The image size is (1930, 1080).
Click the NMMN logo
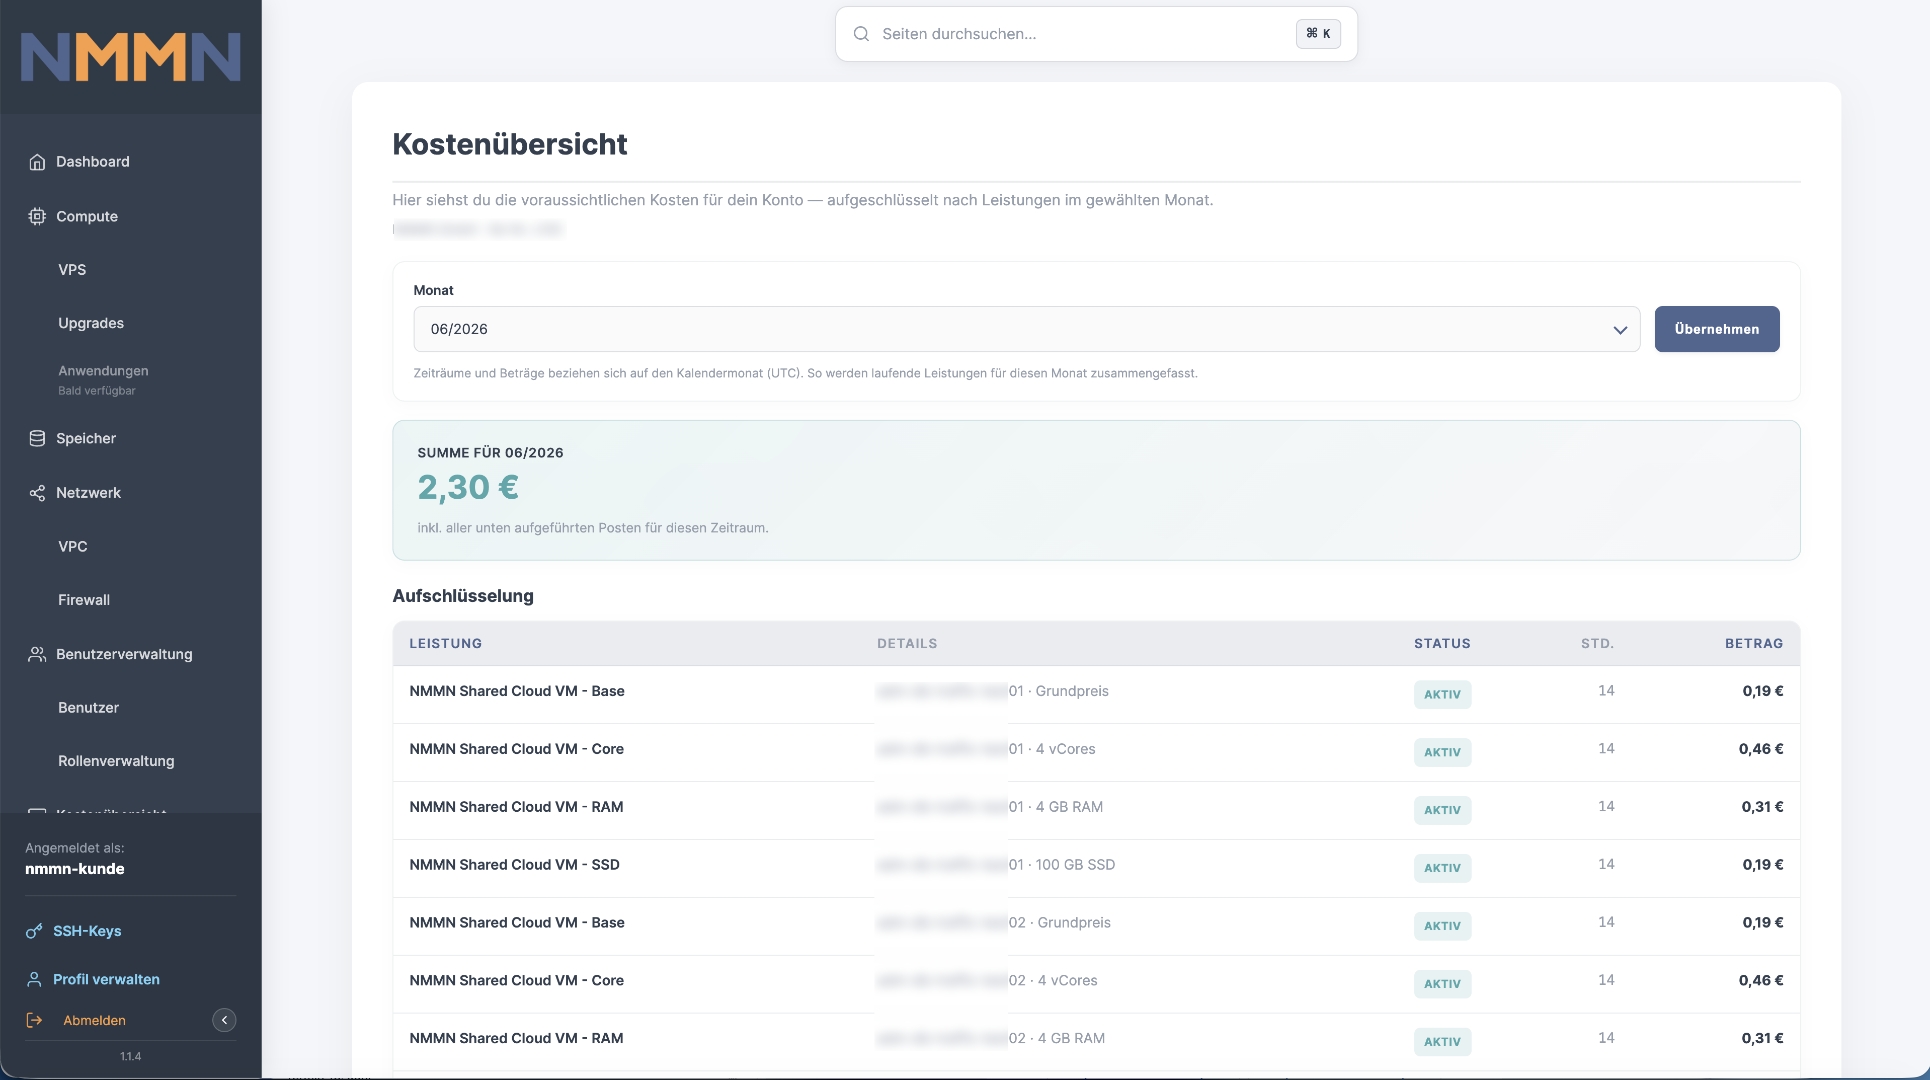click(131, 56)
